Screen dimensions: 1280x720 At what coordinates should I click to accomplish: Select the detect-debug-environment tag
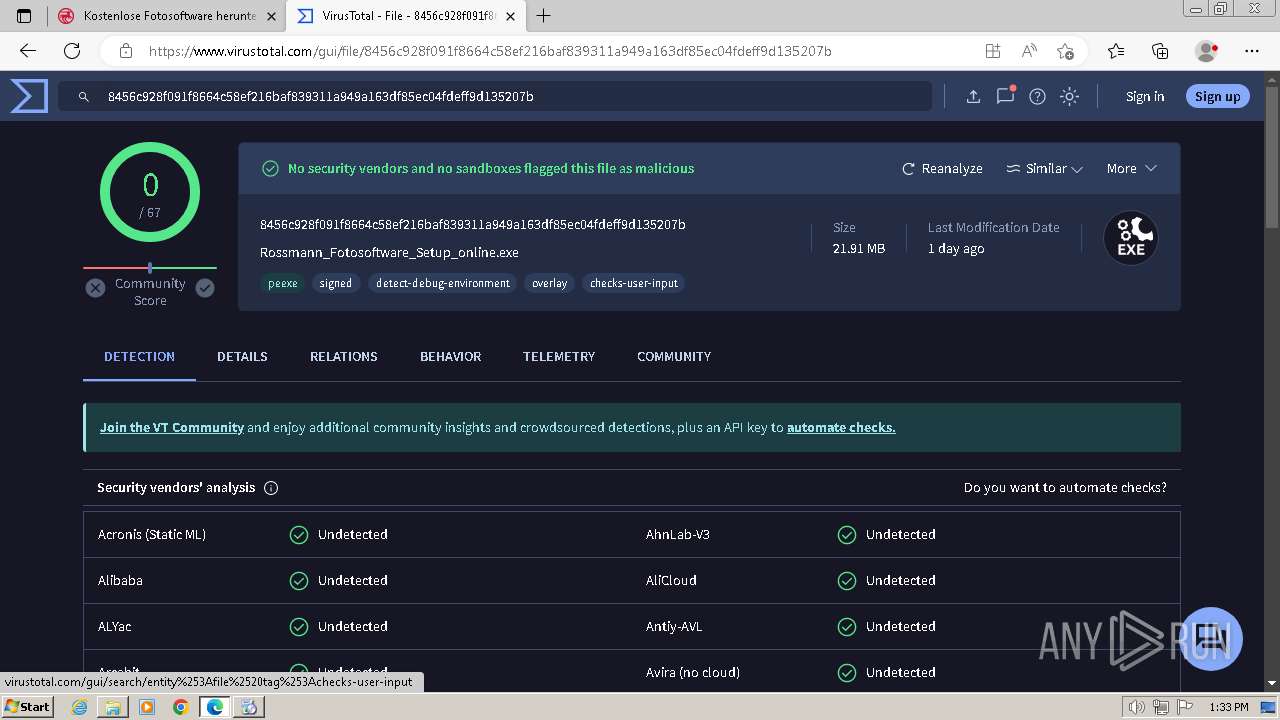pyautogui.click(x=443, y=283)
